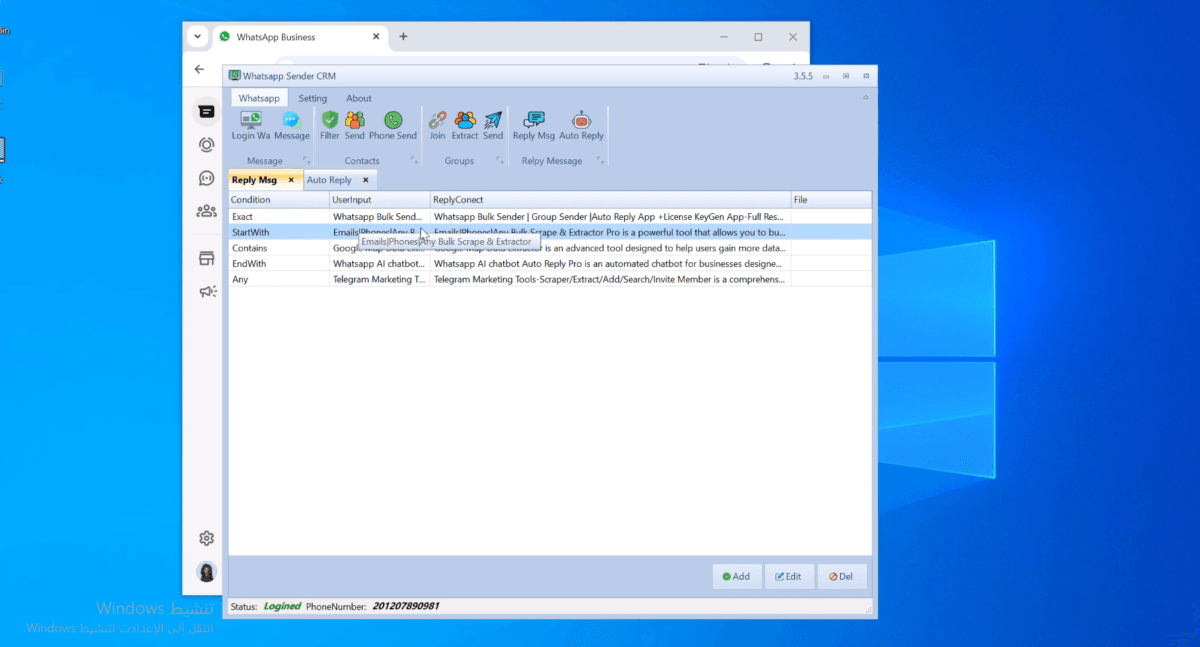Open the Auto Reply robot icon

(581, 119)
